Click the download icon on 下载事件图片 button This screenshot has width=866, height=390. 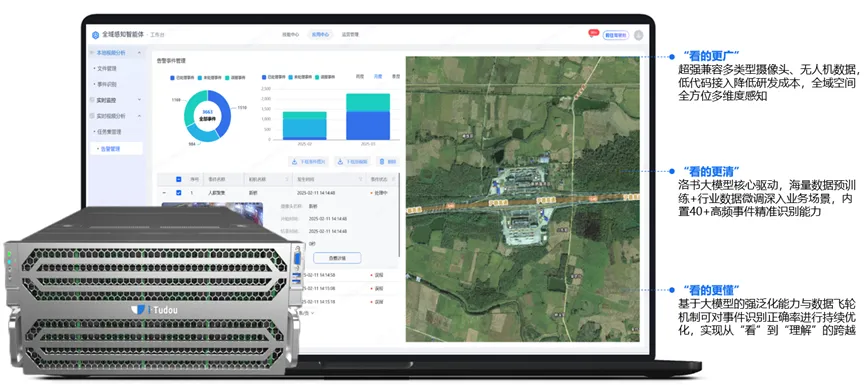coord(294,162)
